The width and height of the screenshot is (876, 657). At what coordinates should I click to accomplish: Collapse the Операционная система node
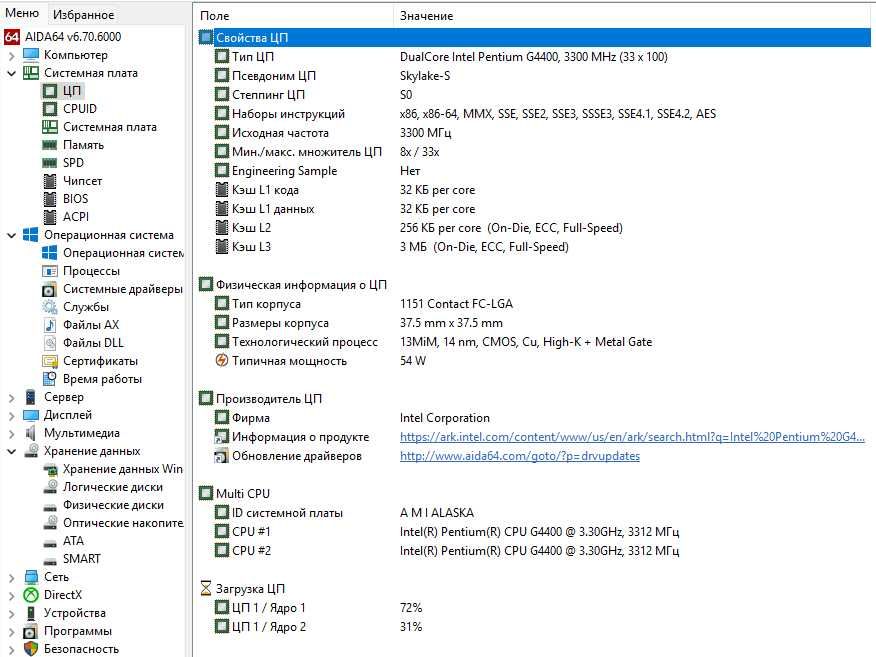11,235
